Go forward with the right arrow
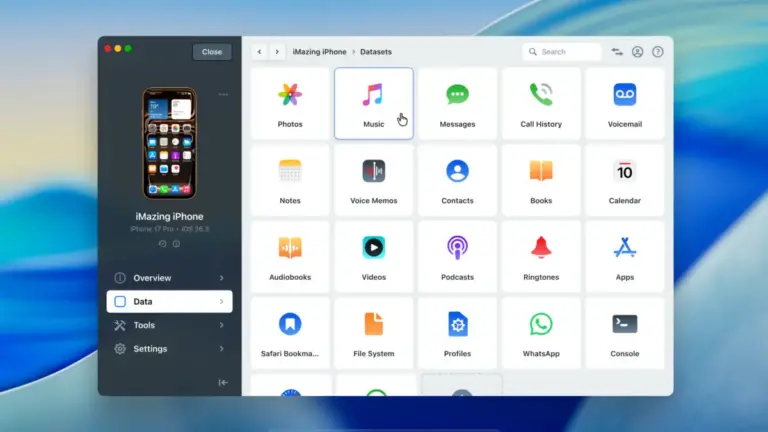768x432 pixels. point(277,52)
